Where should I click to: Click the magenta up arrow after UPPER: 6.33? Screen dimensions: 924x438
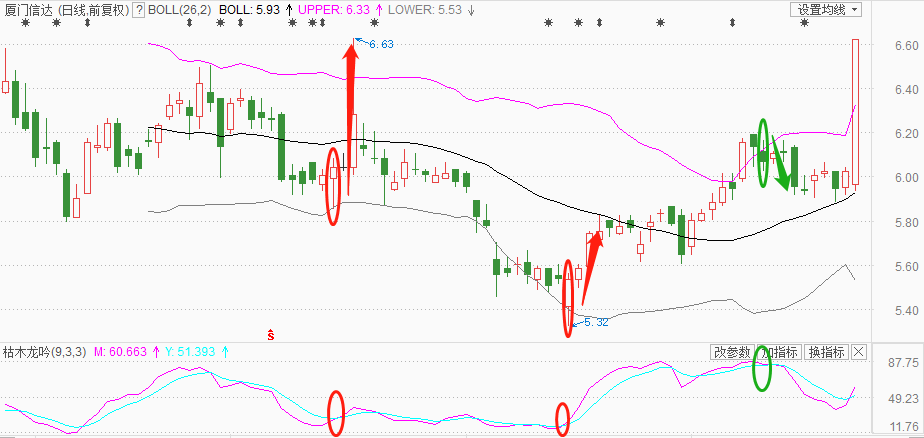378,10
